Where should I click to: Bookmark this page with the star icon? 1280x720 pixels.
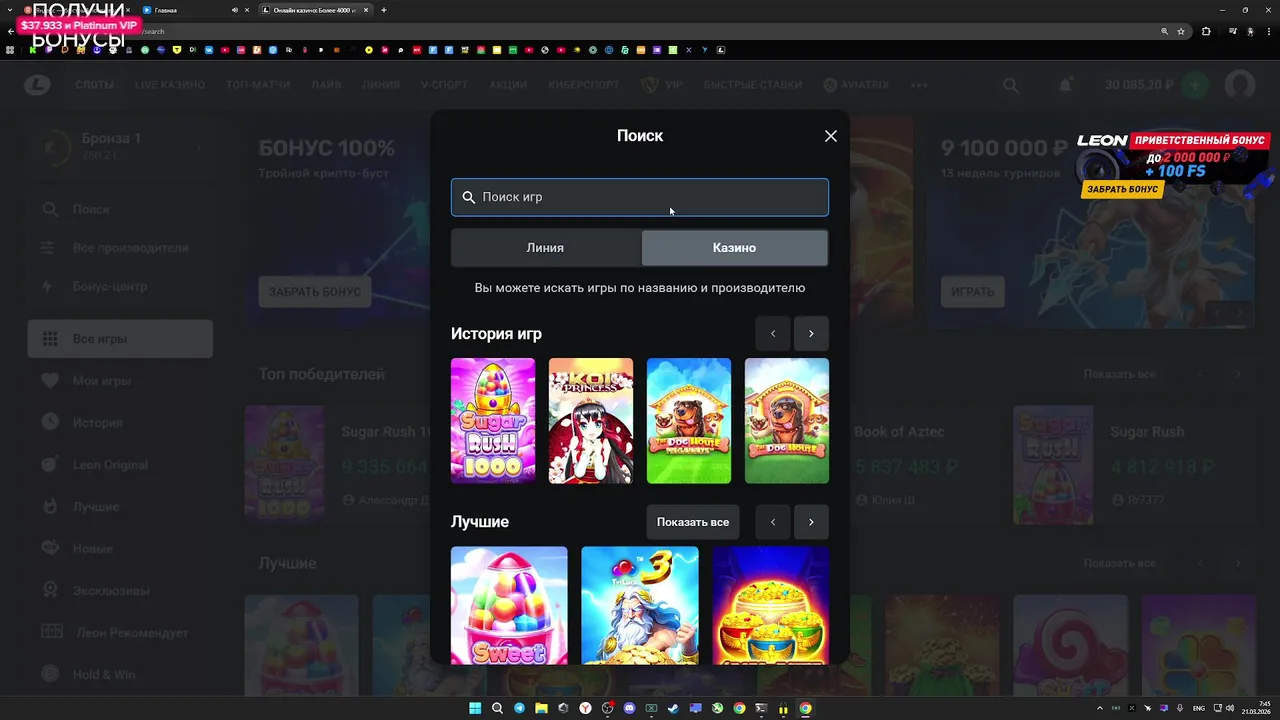tap(1181, 31)
